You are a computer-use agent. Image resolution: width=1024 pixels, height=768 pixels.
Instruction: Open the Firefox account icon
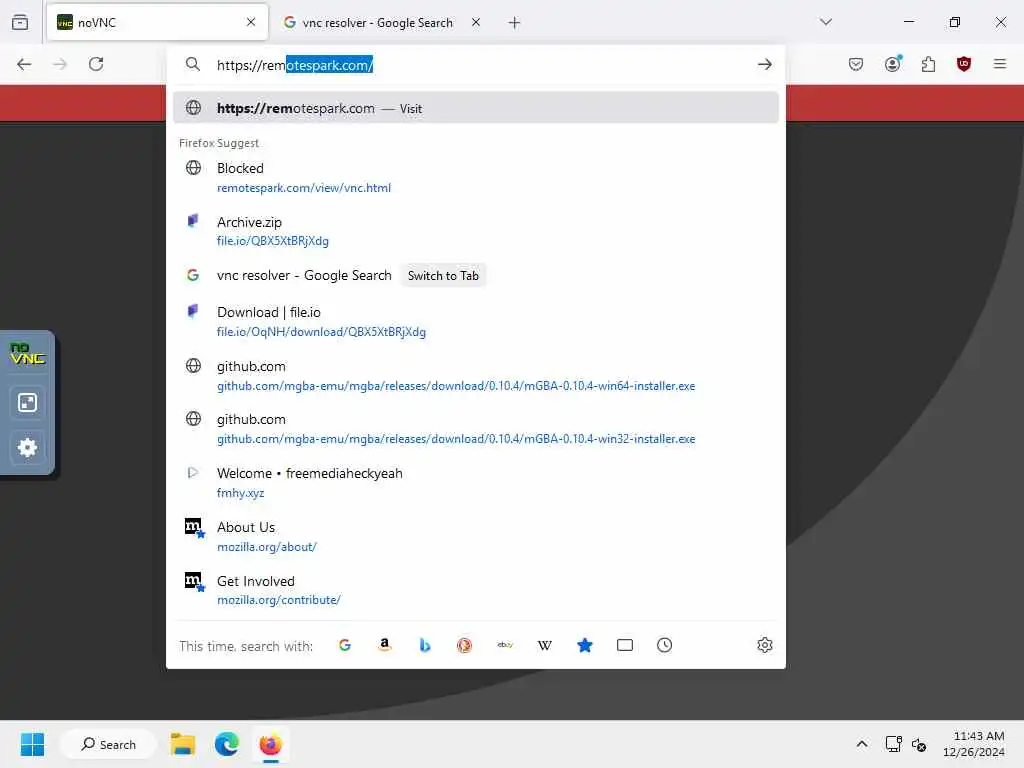point(893,64)
